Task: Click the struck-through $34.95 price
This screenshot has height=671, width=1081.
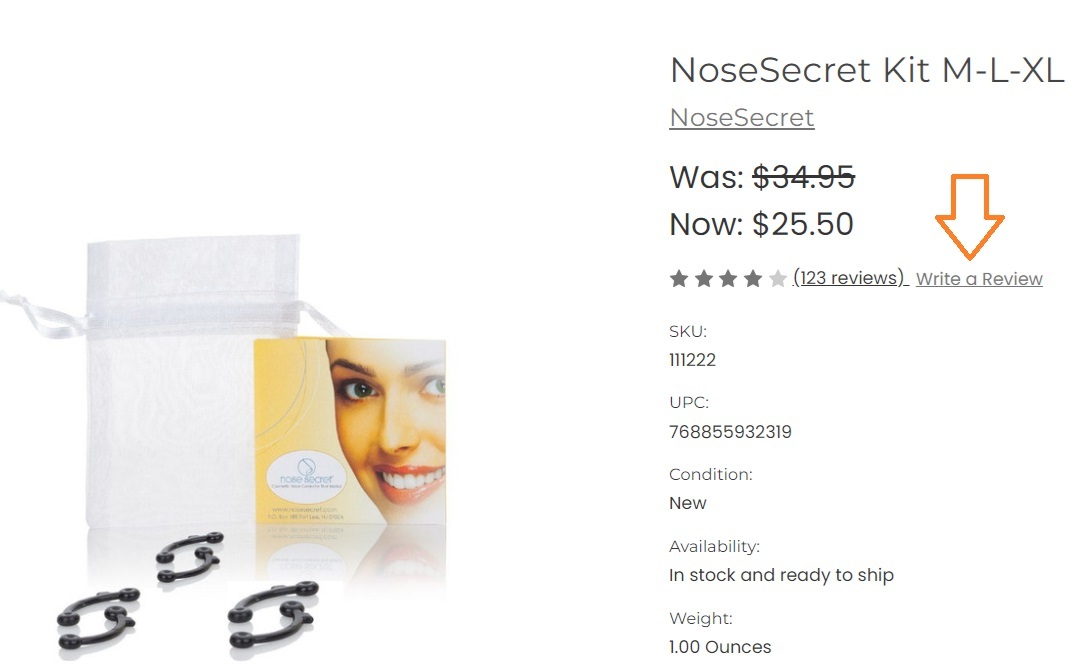Action: pos(803,177)
